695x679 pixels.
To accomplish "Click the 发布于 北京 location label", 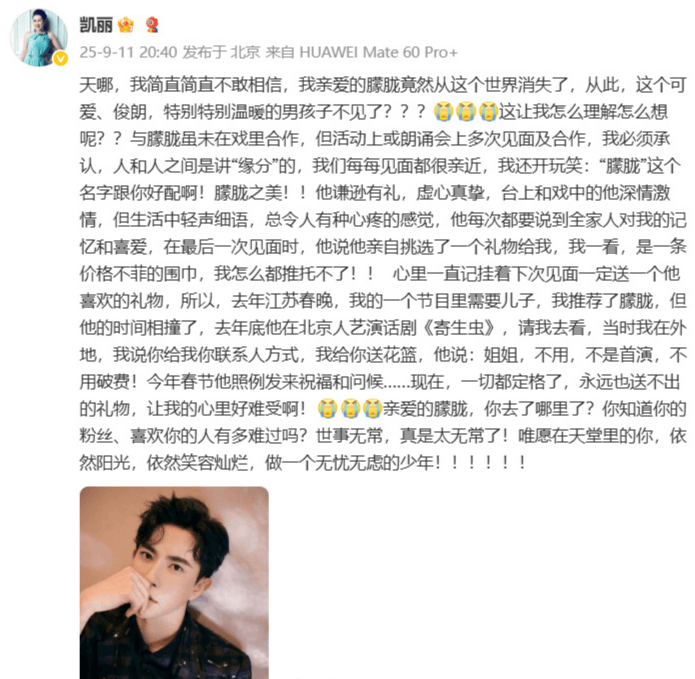I will (x=221, y=52).
